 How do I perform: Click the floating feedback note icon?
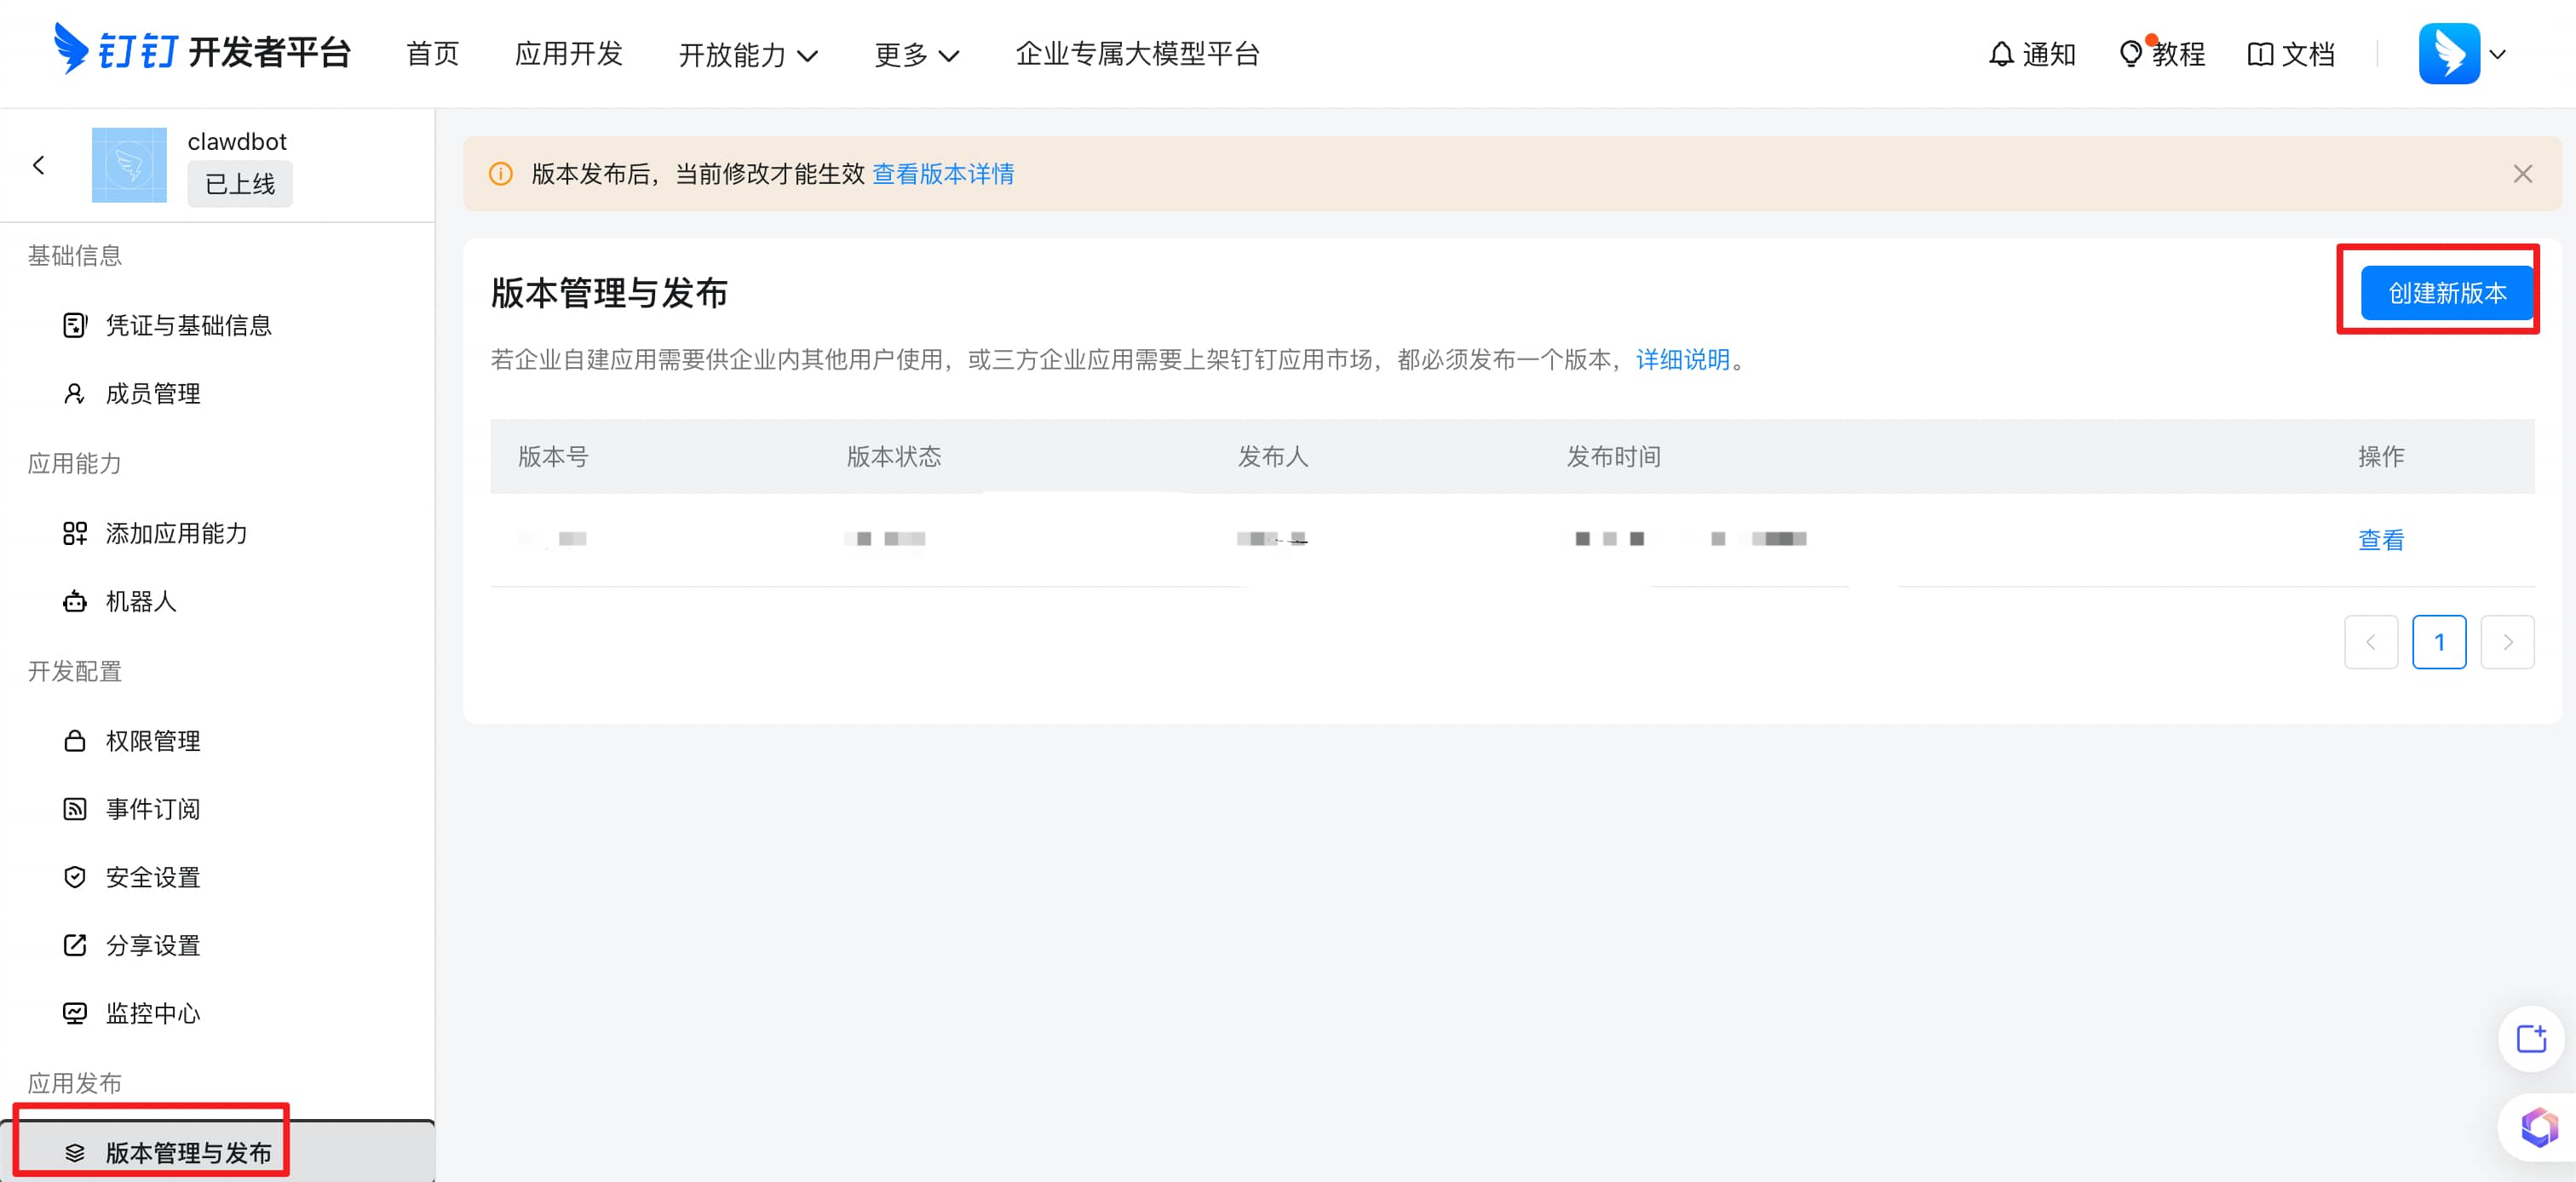pos(2530,1039)
